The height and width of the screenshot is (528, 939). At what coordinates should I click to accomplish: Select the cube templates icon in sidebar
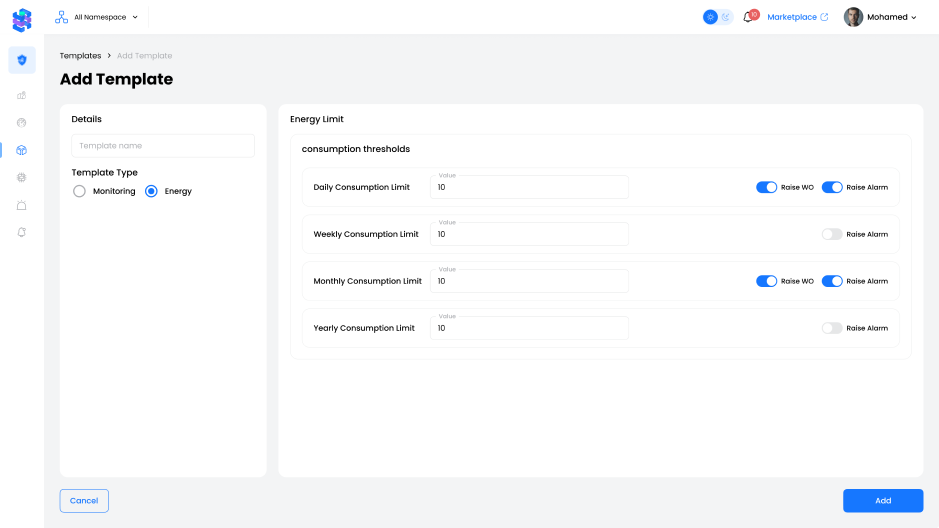22,150
